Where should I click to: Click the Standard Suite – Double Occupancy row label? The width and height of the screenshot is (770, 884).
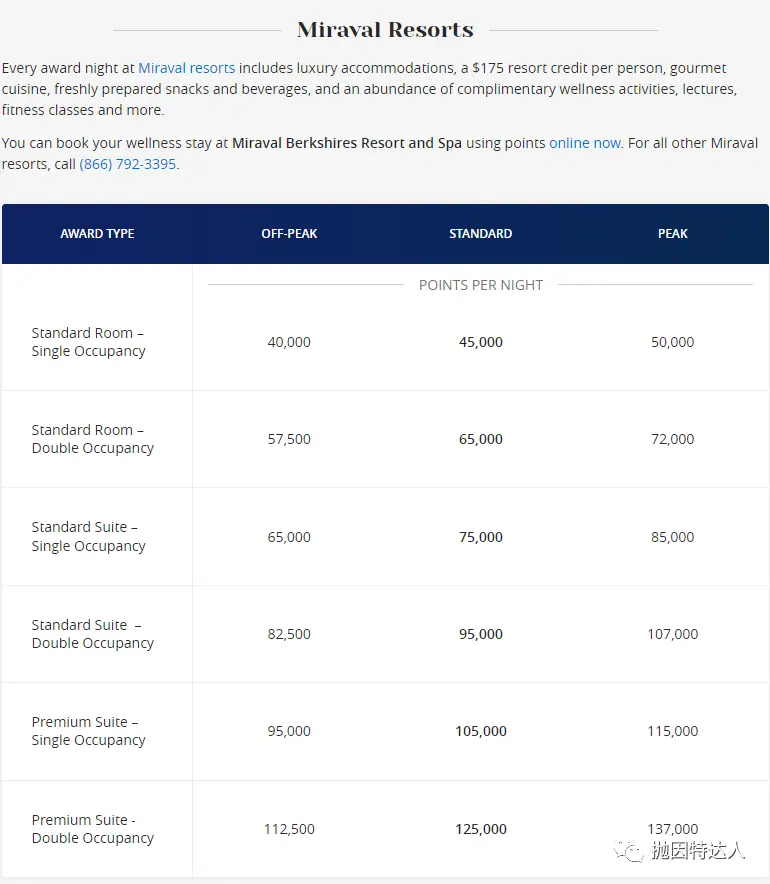pyautogui.click(x=92, y=634)
